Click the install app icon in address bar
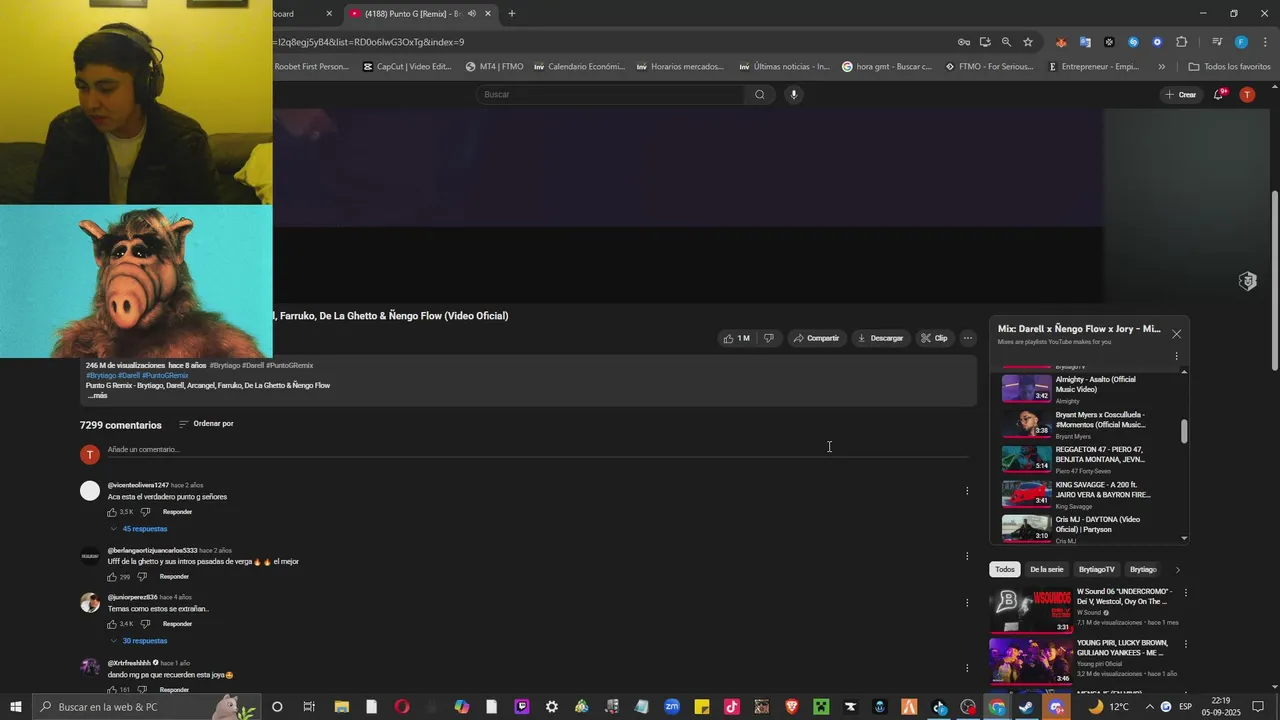 [x=985, y=42]
